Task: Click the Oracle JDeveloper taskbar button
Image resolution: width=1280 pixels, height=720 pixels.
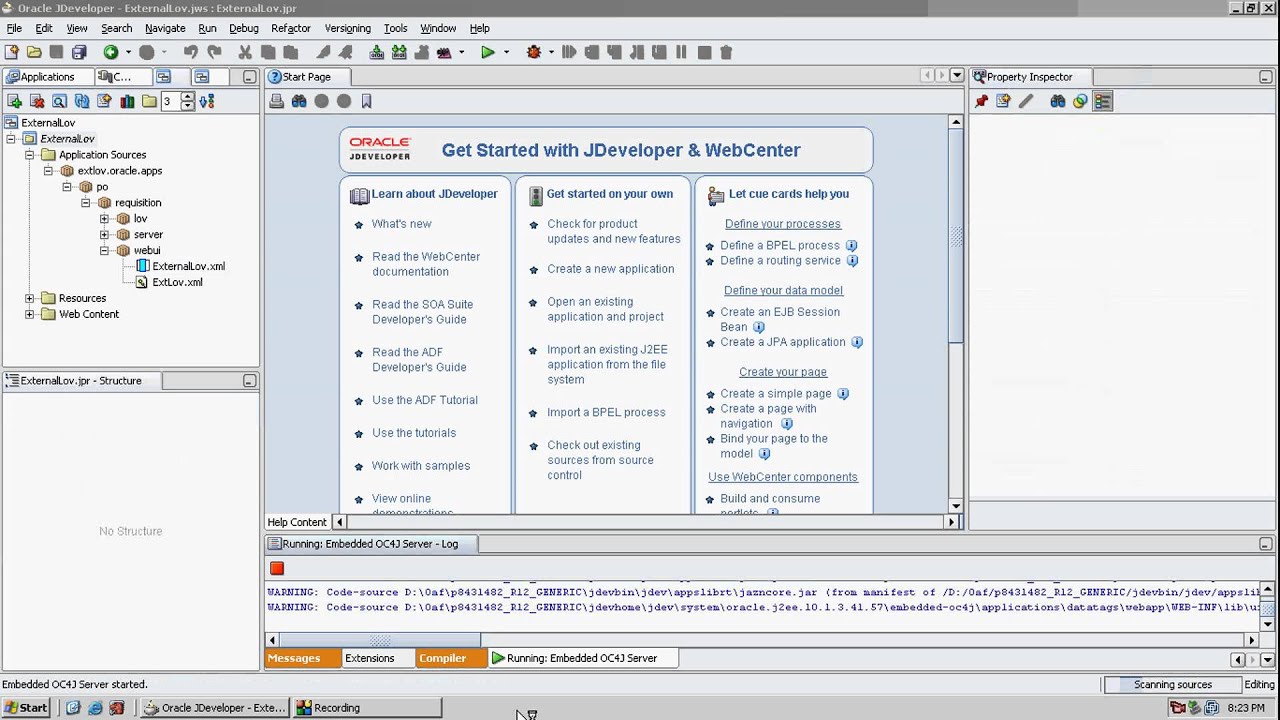Action: tap(214, 708)
